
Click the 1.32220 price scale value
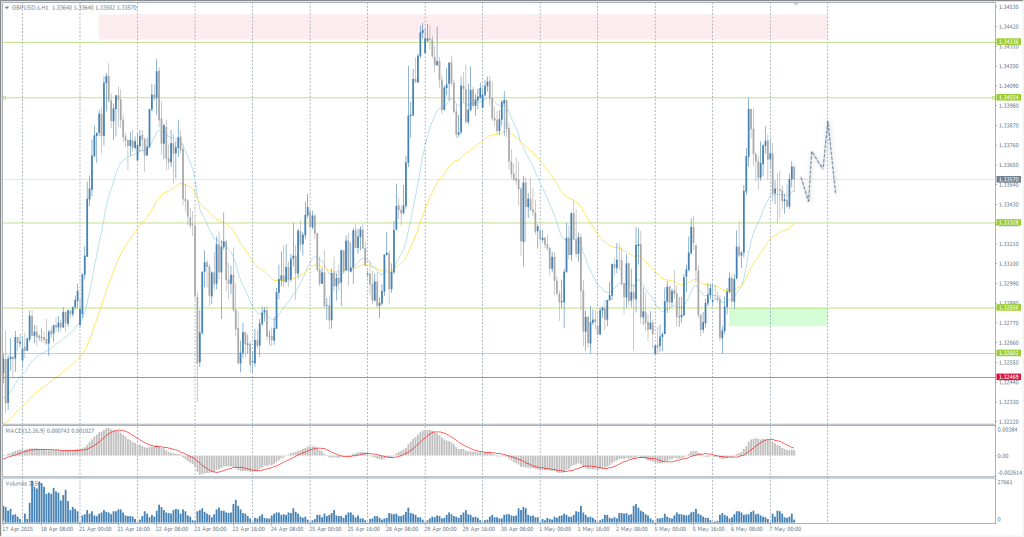(x=1009, y=421)
